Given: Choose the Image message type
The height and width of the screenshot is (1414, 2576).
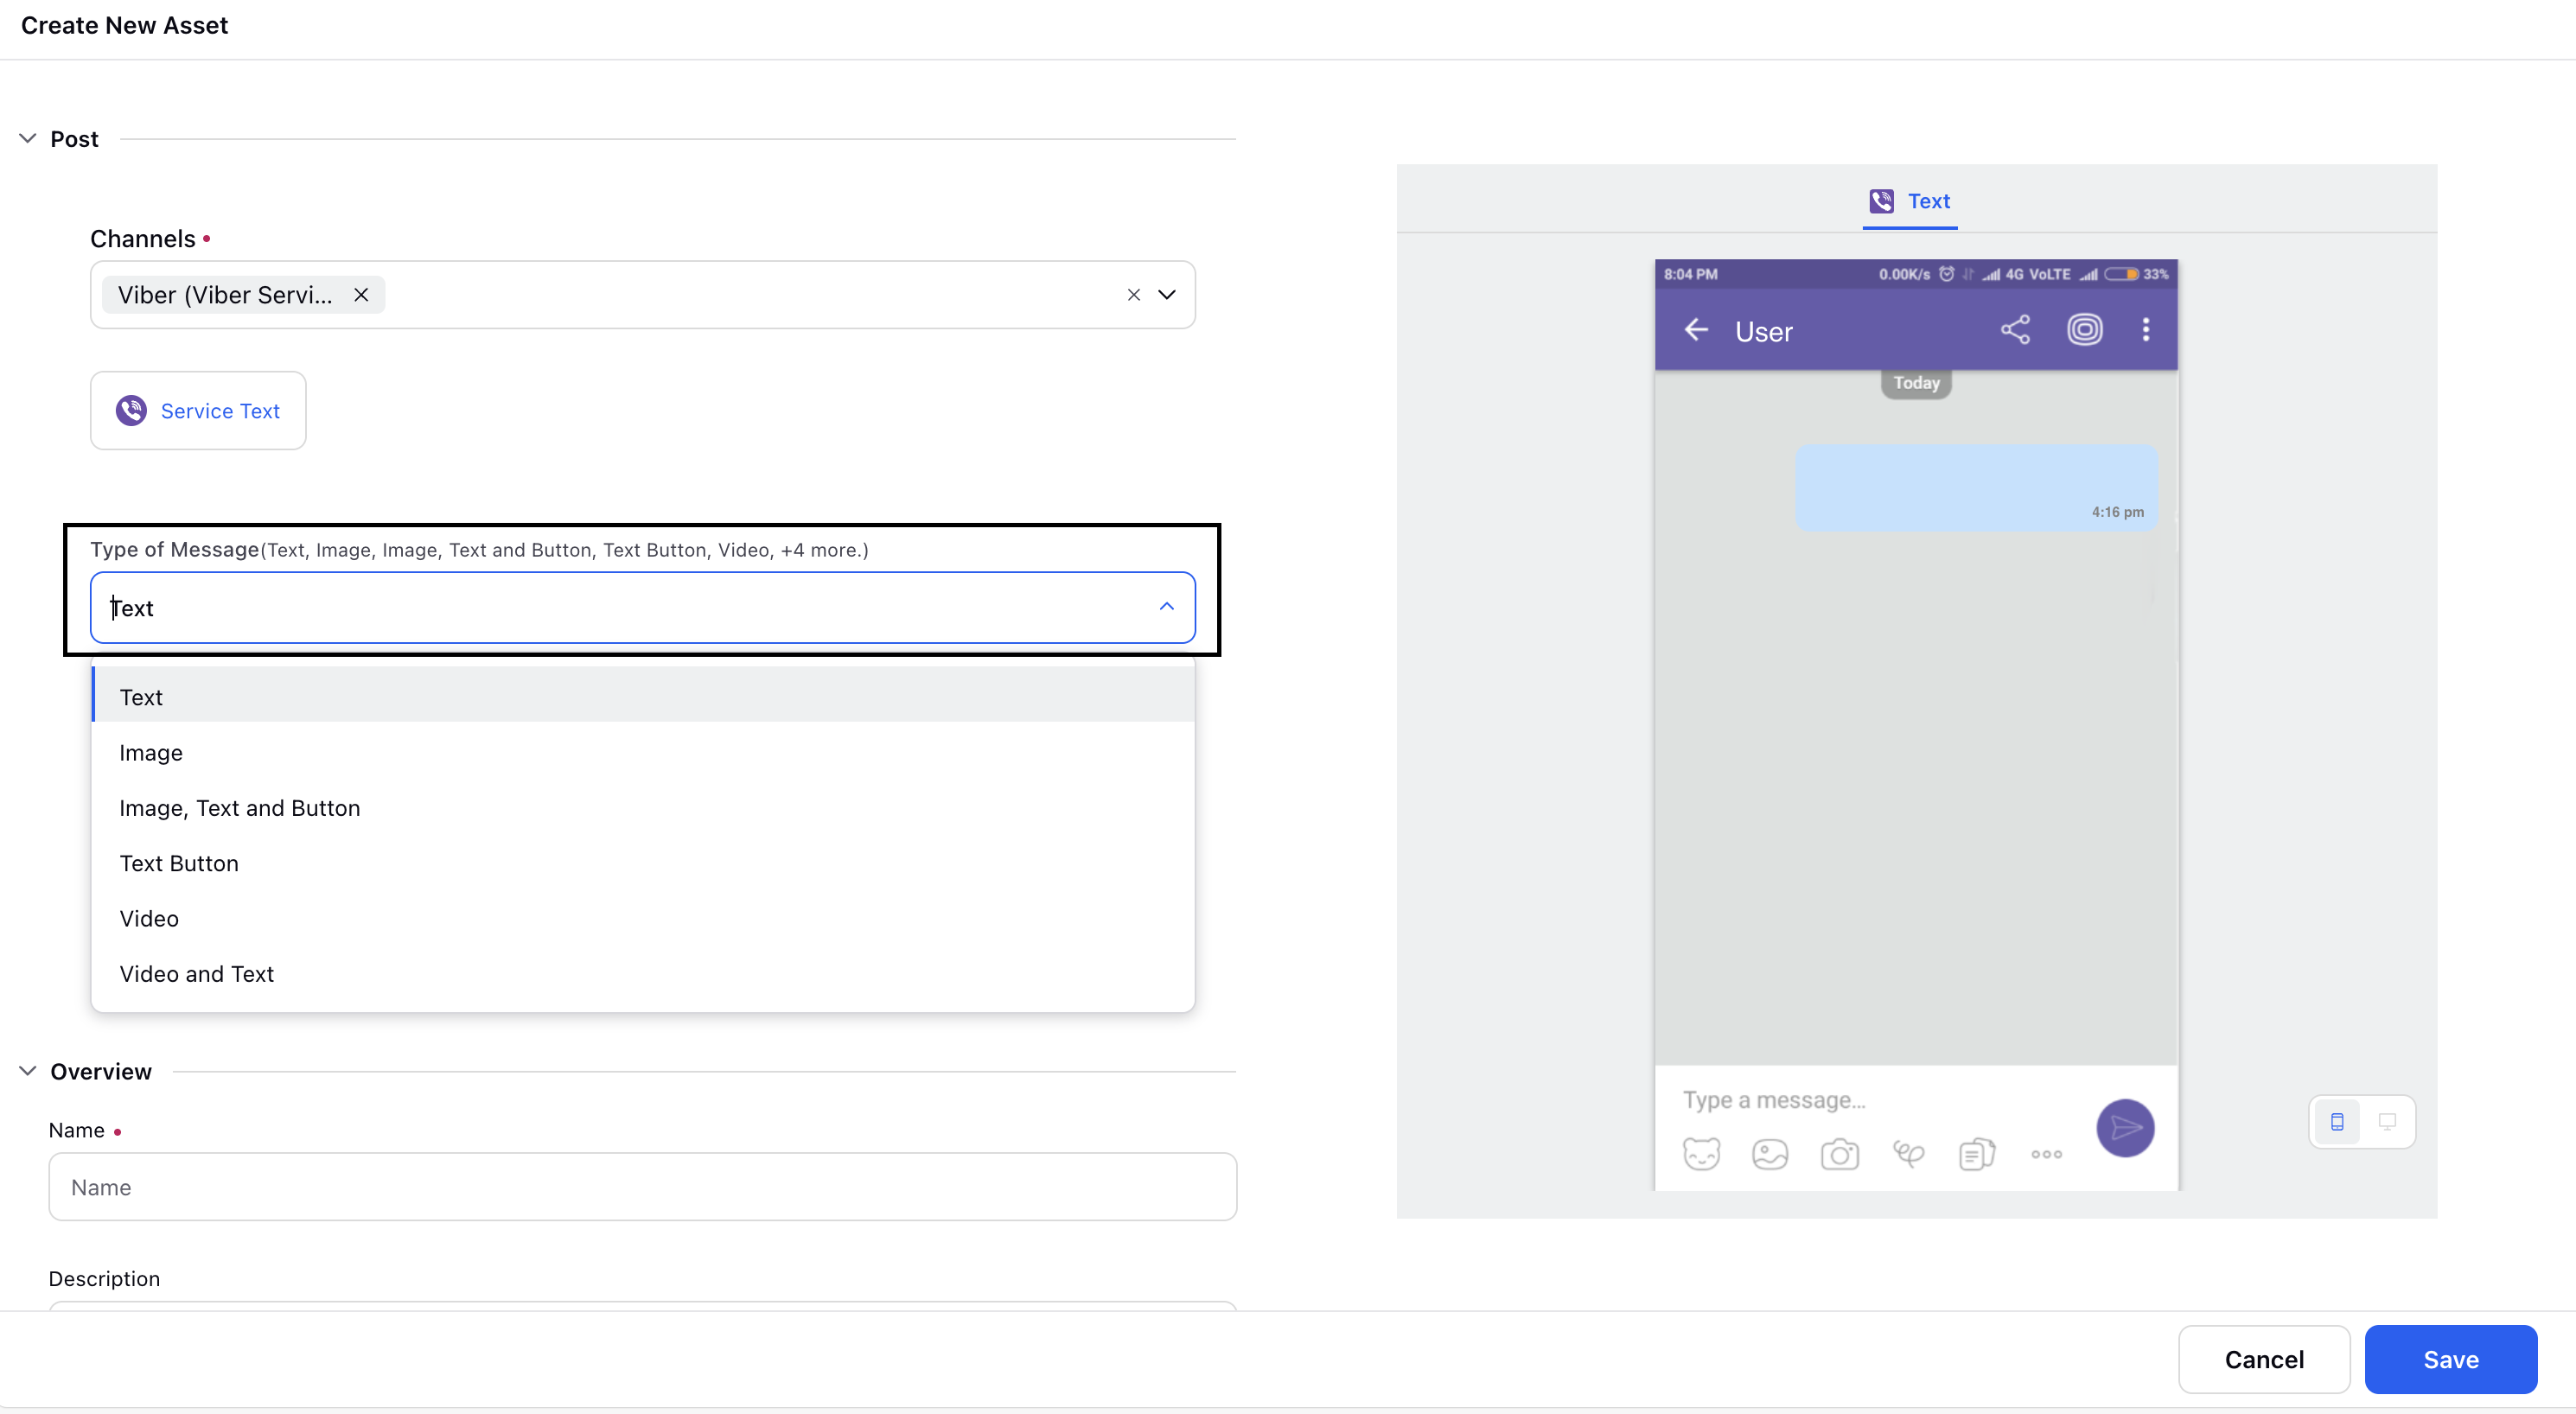Looking at the screenshot, I should point(643,752).
